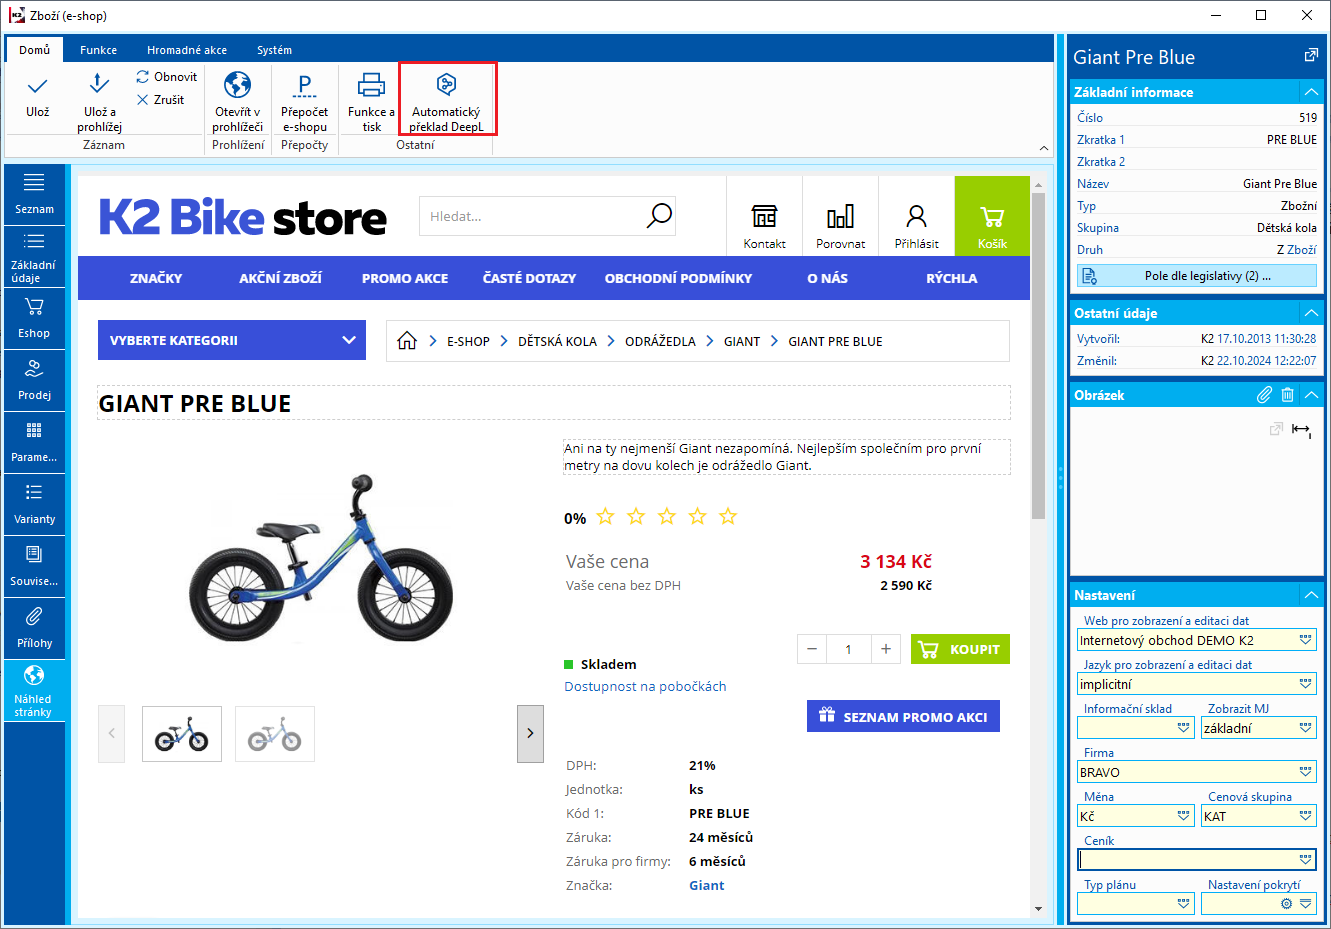Screen dimensions: 1331x929
Task: Collapse the Ostatní údaje section
Action: tap(1311, 313)
